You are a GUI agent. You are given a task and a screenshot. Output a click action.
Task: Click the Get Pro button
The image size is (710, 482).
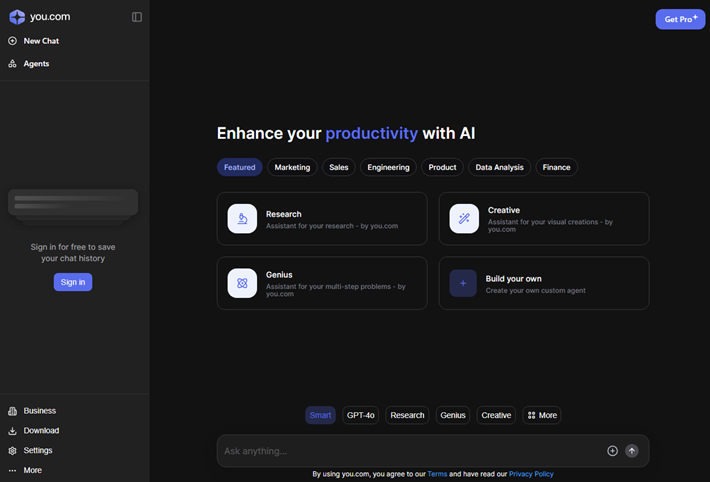coord(680,19)
